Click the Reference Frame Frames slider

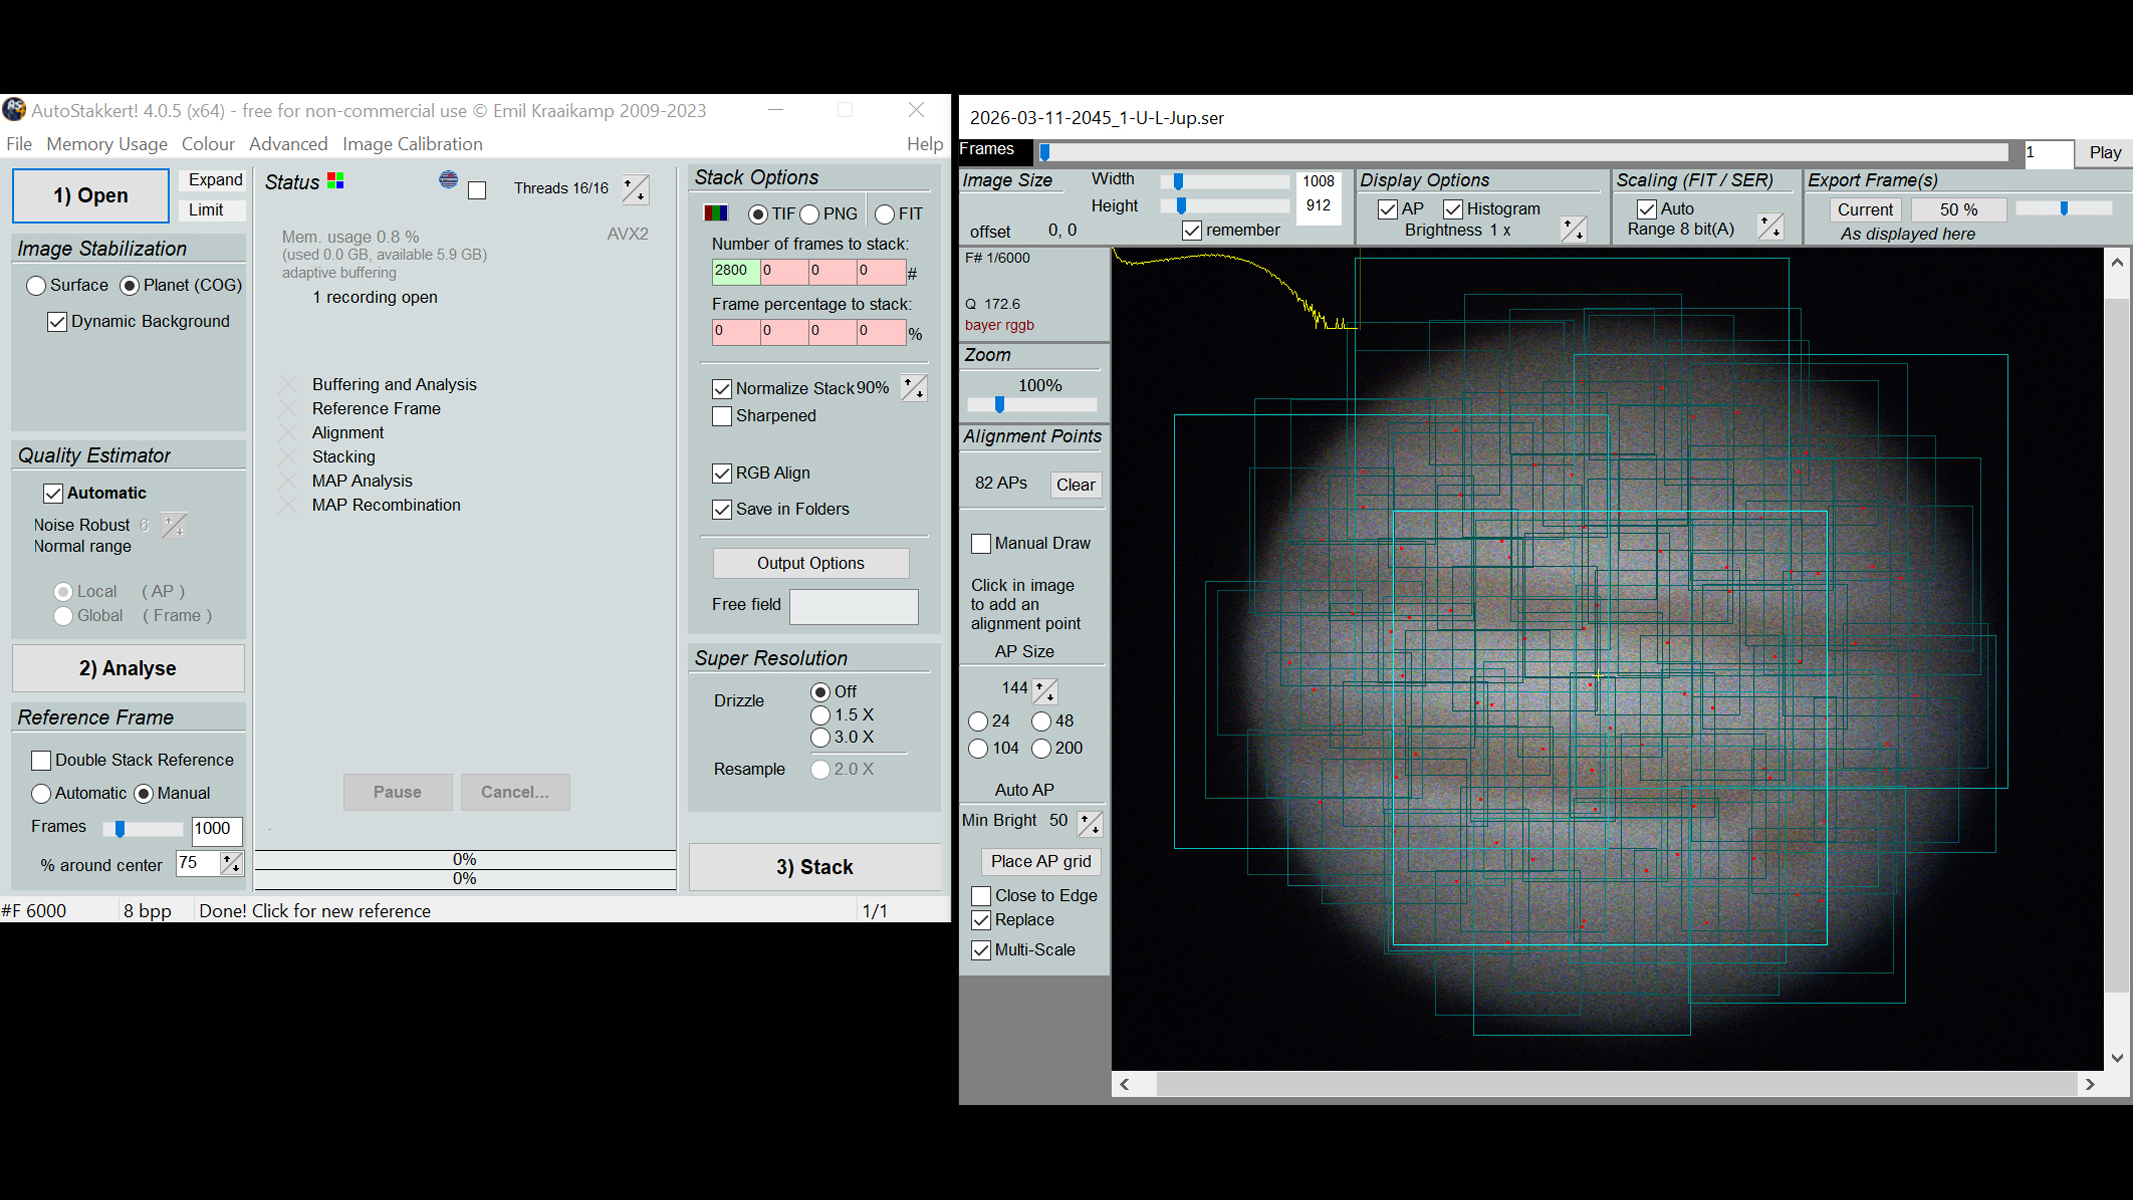point(142,828)
